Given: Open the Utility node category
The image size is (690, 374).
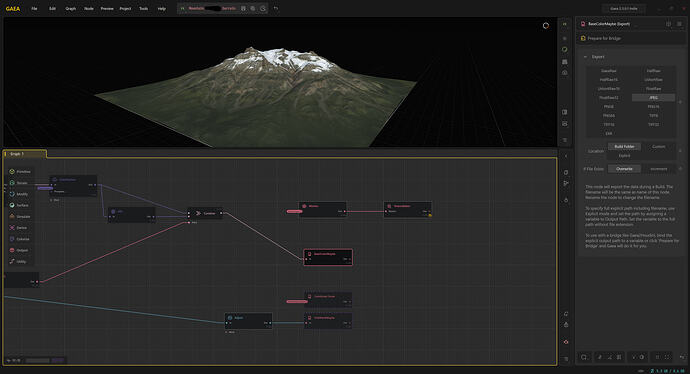Looking at the screenshot, I should (x=19, y=261).
